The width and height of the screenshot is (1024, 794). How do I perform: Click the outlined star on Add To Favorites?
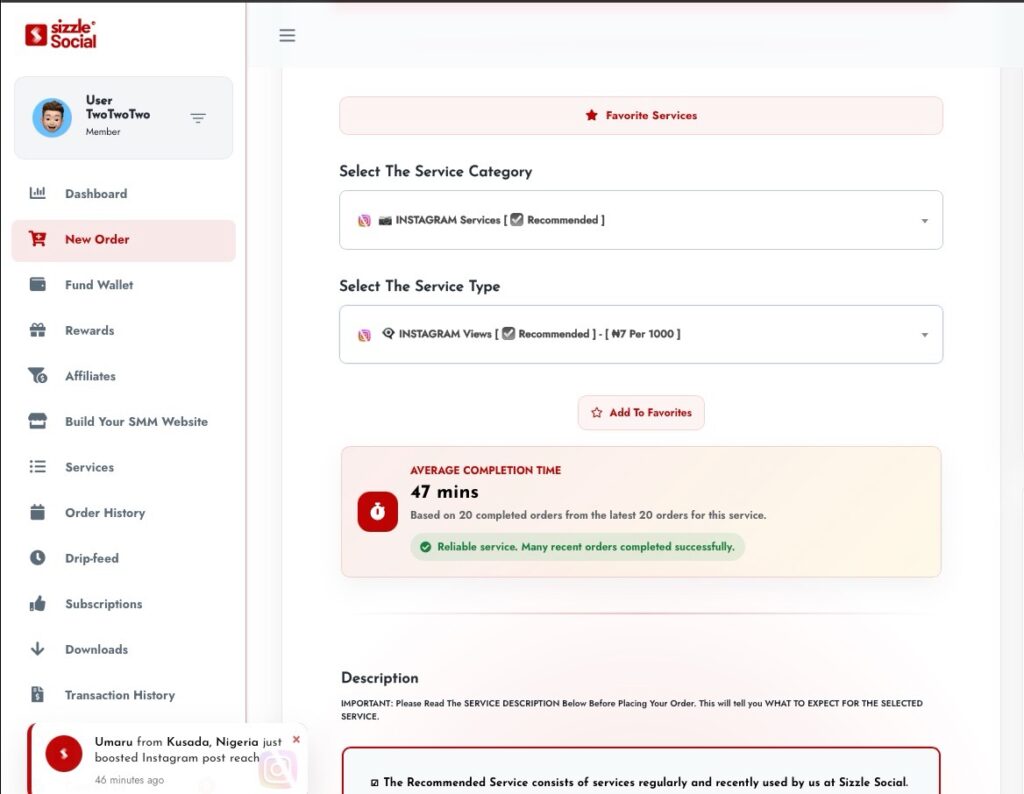[x=596, y=413]
